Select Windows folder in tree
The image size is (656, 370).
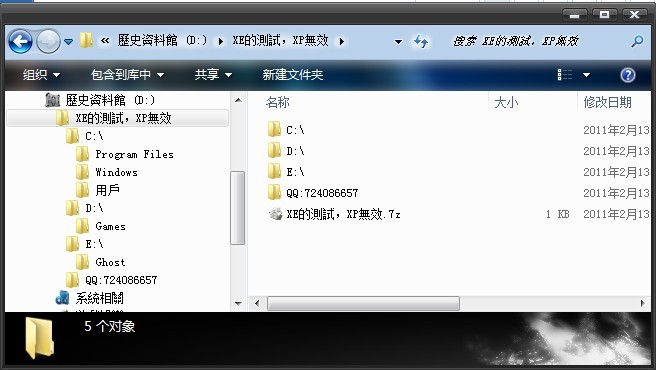(x=116, y=172)
